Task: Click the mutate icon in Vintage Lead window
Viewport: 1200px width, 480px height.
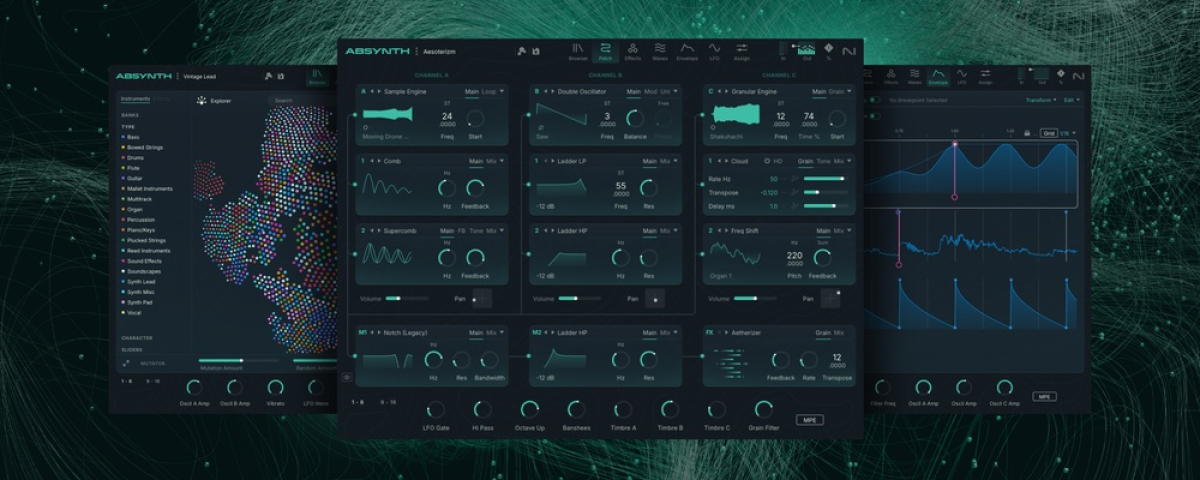Action: 267,76
